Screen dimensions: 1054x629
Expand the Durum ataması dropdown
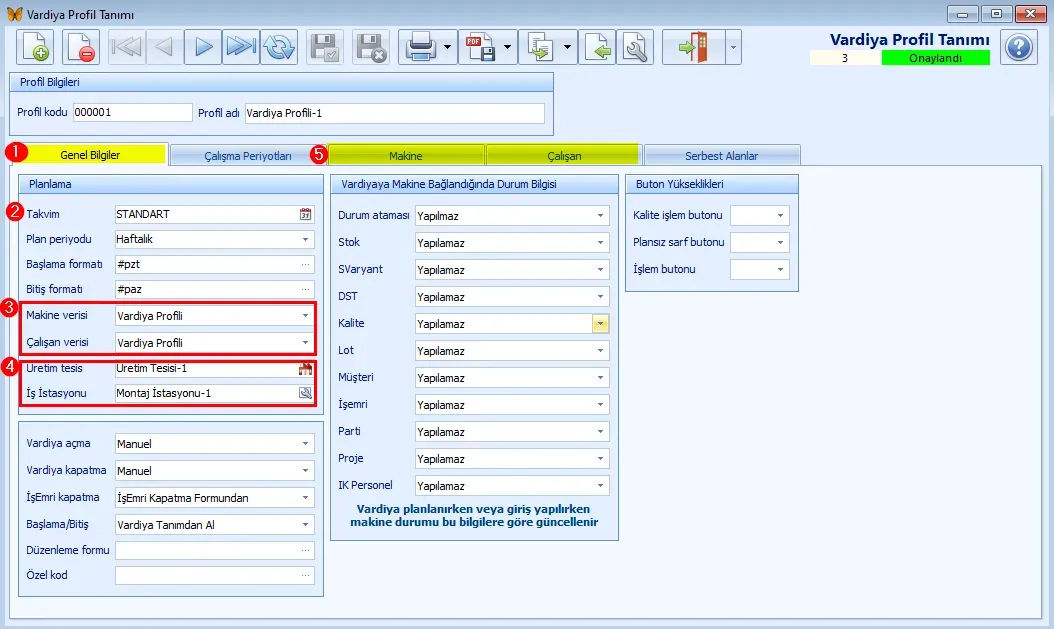[x=600, y=216]
